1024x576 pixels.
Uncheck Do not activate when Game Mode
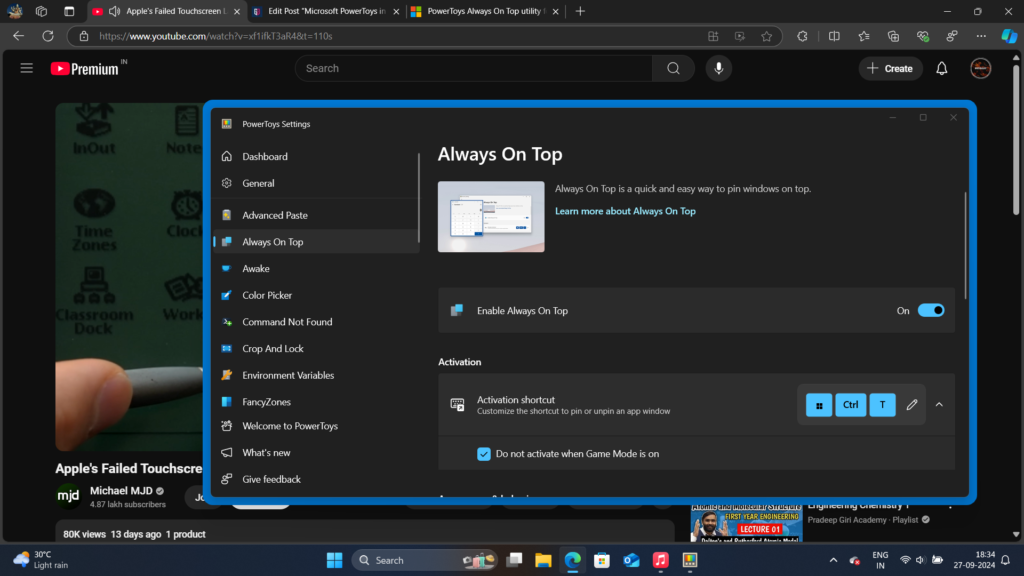pyautogui.click(x=483, y=454)
